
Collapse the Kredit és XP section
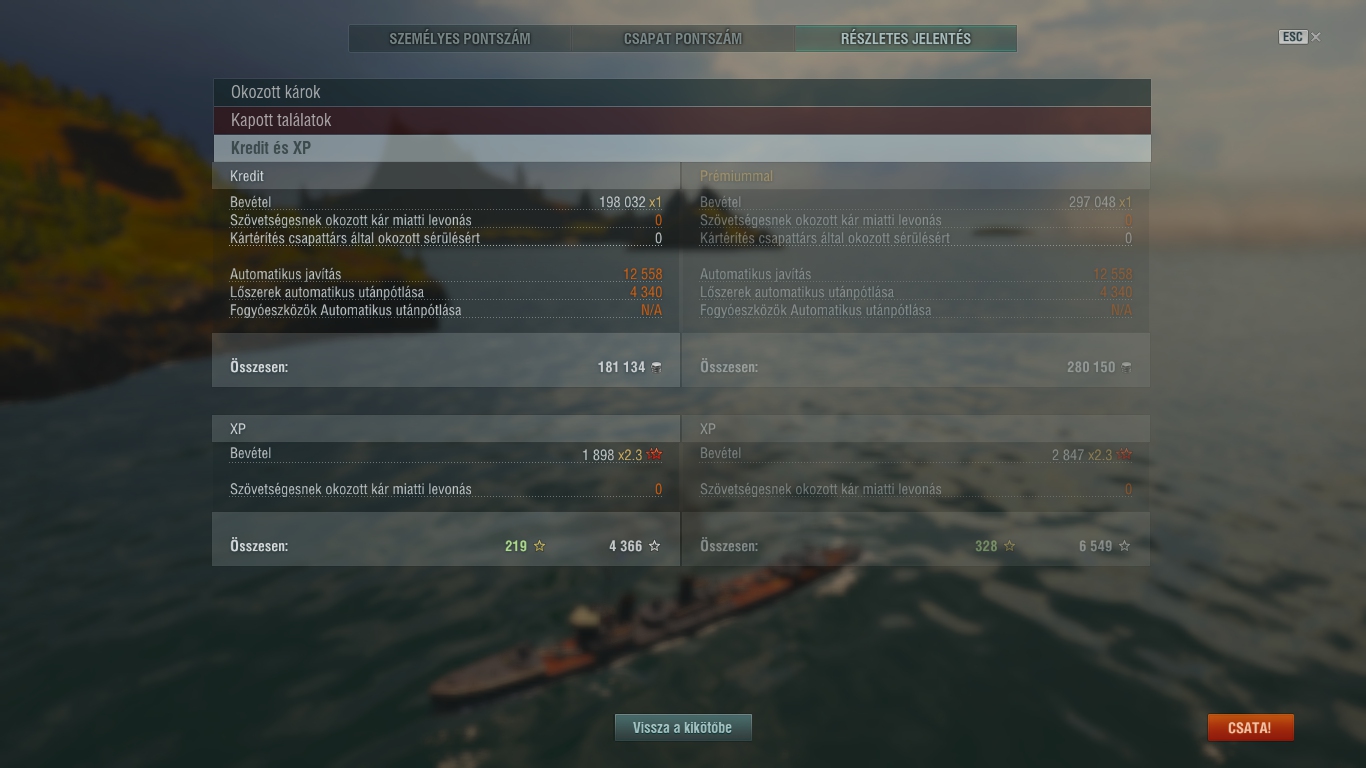coord(681,148)
